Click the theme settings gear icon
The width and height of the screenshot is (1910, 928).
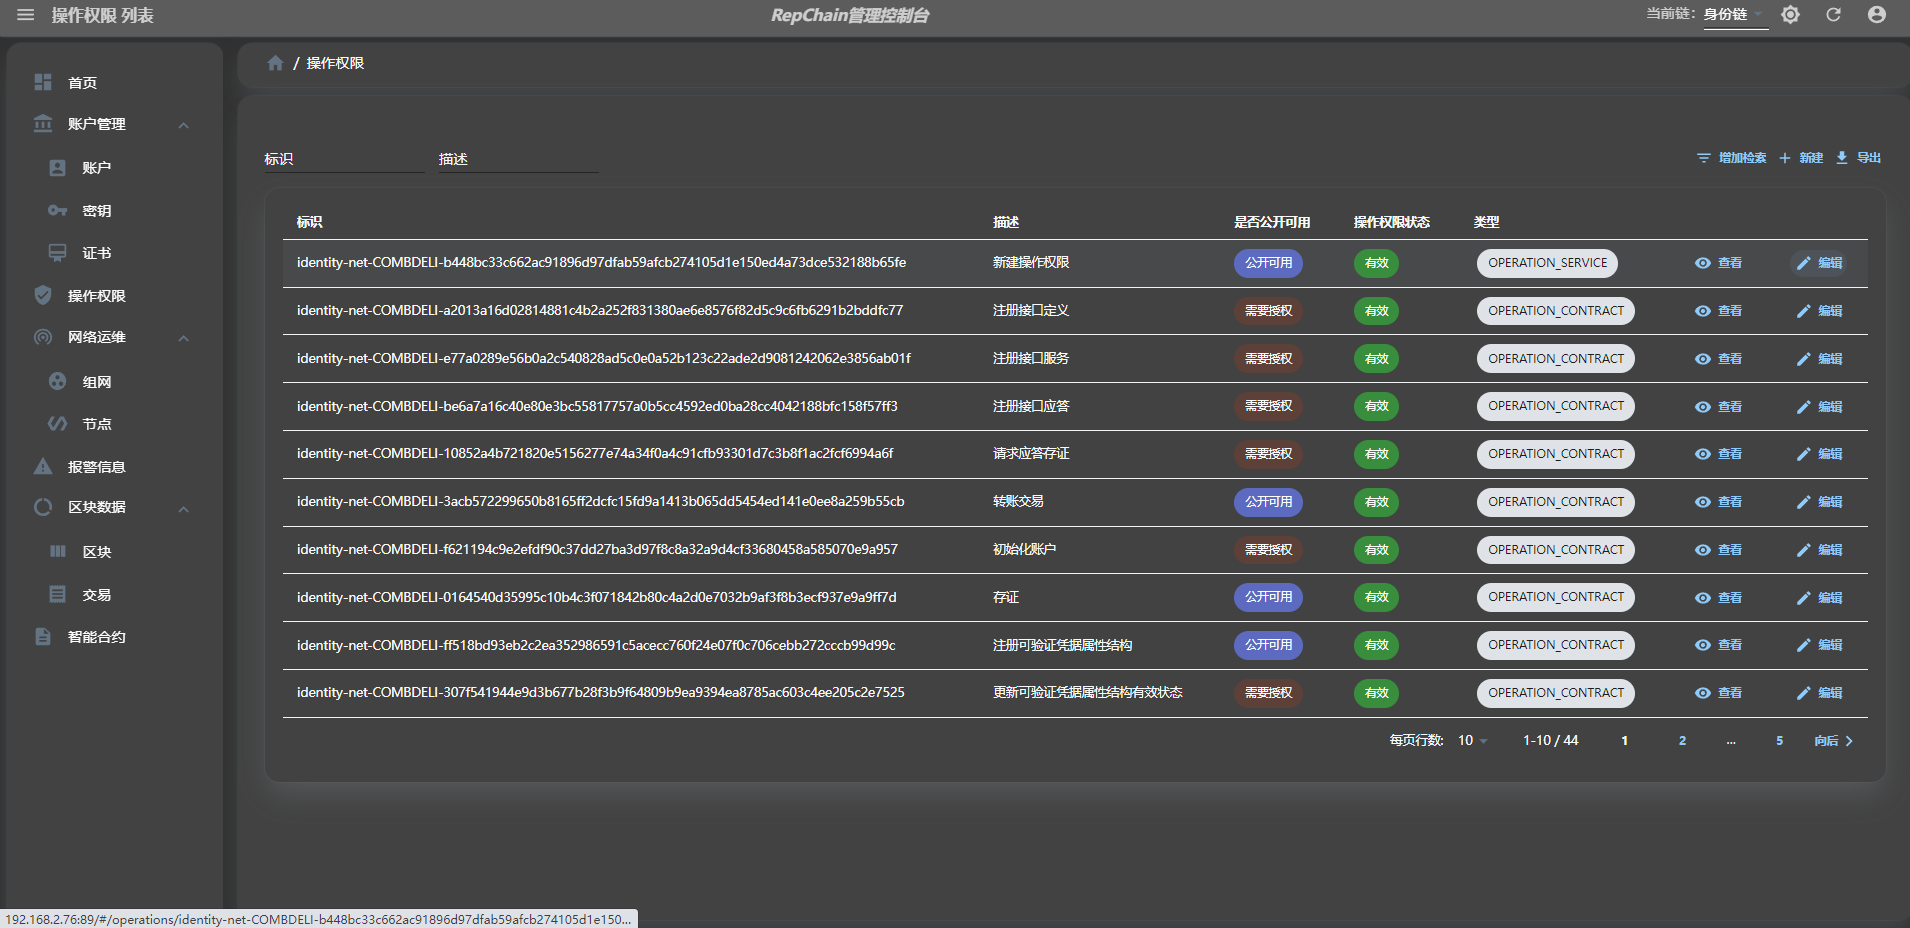pos(1791,15)
